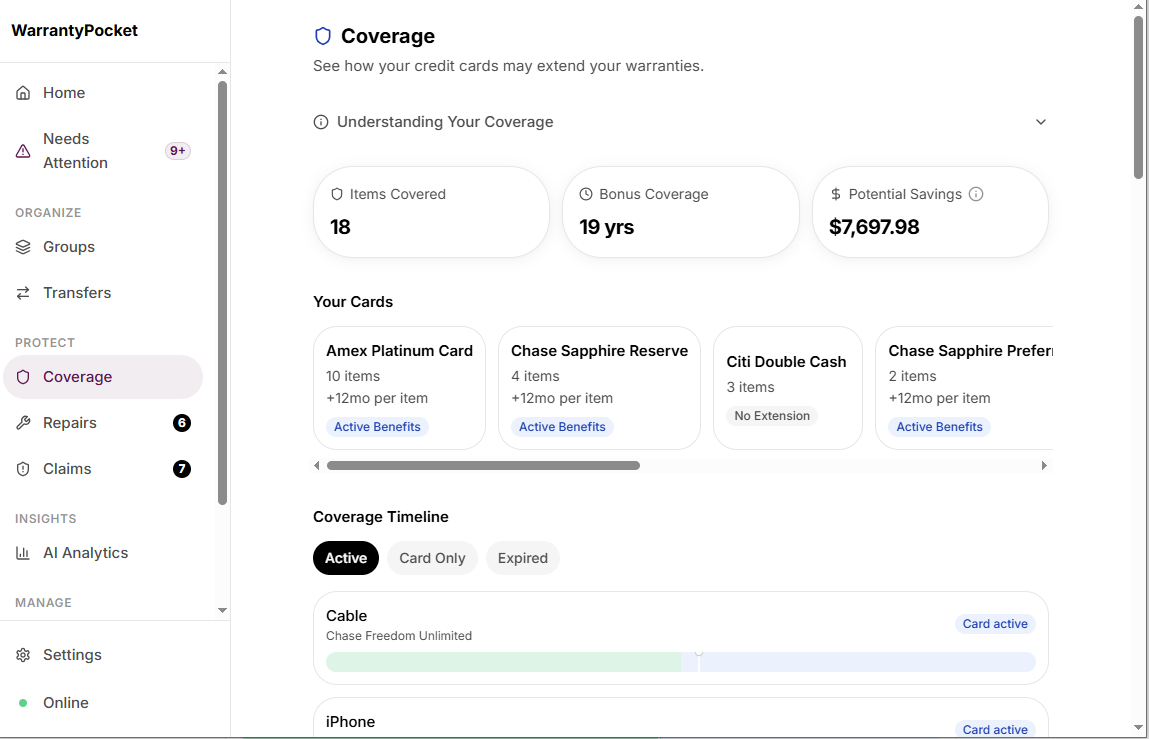Click the Groups layers icon

23,247
